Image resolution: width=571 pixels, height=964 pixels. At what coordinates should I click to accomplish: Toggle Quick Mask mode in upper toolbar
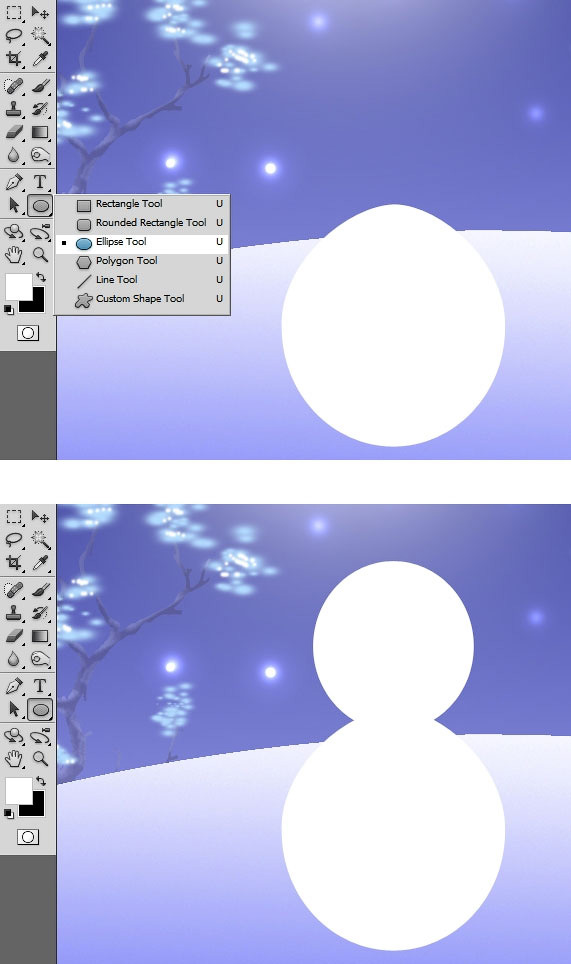point(28,333)
